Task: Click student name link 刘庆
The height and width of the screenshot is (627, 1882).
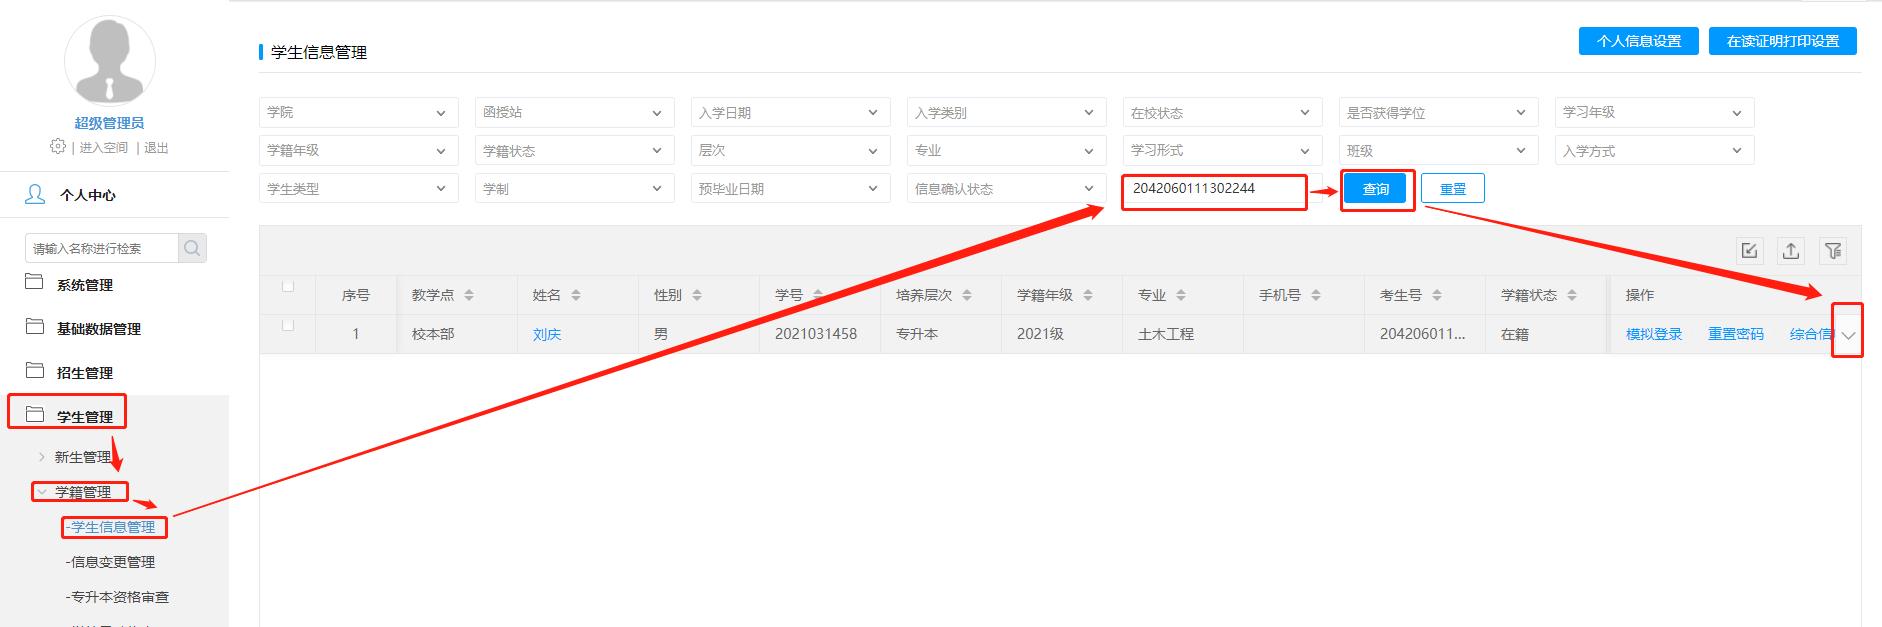Action: pos(547,334)
